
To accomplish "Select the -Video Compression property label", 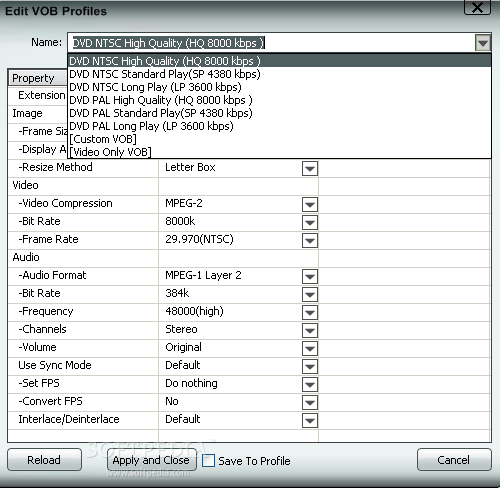I will 65,203.
